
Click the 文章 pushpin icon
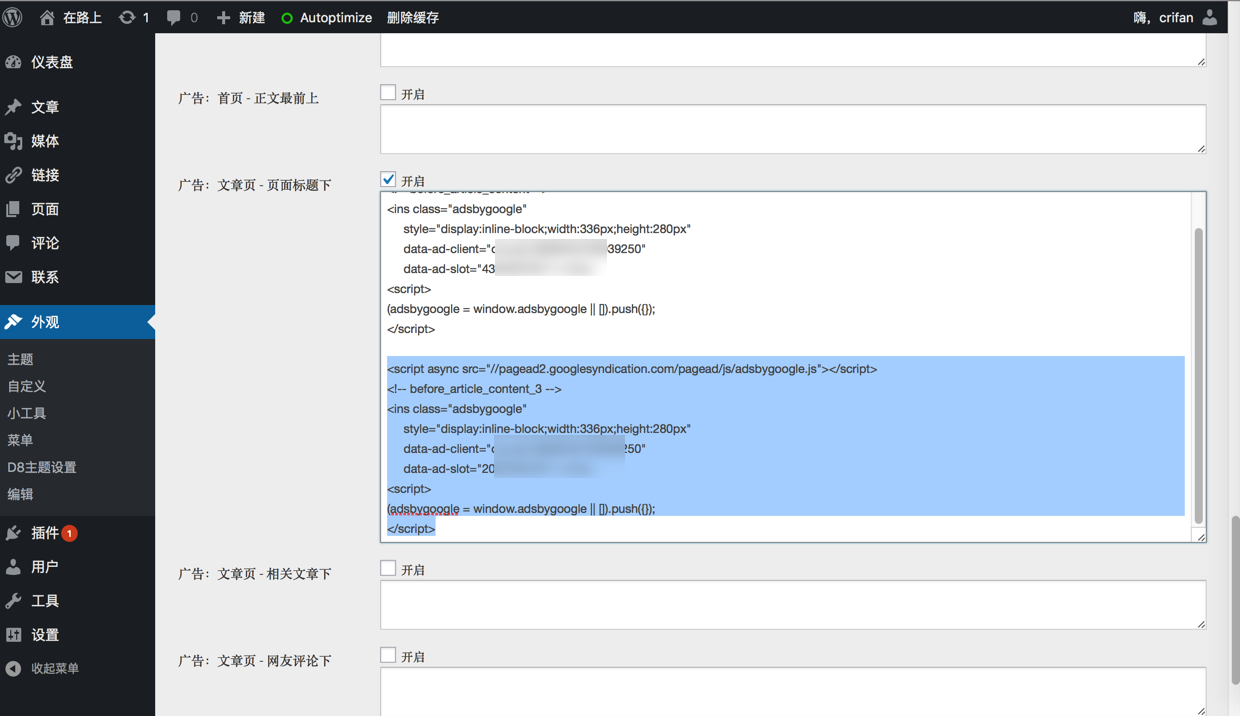13,107
